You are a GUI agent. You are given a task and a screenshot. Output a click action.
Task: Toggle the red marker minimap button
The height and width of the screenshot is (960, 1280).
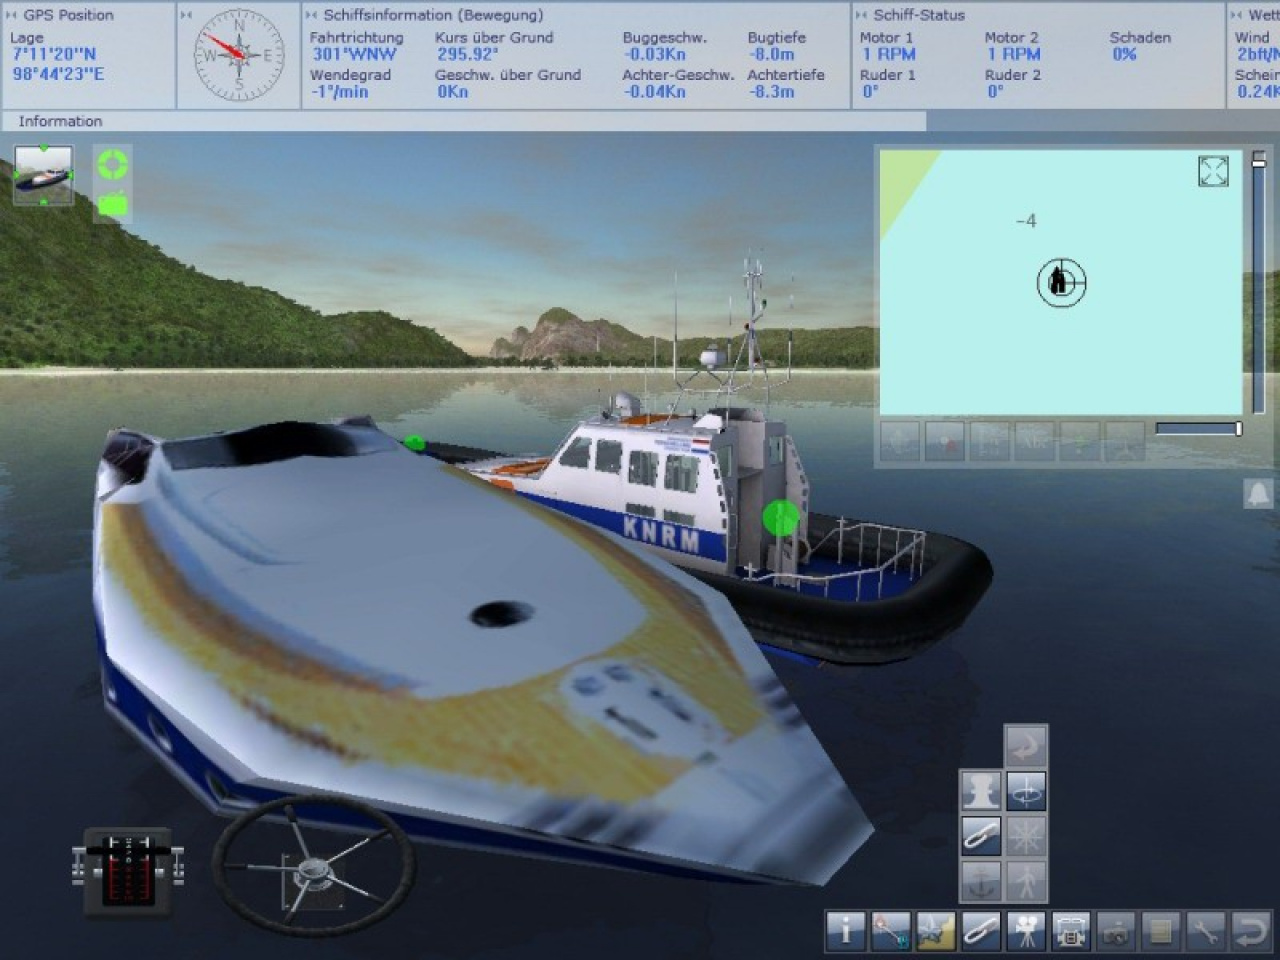[944, 440]
